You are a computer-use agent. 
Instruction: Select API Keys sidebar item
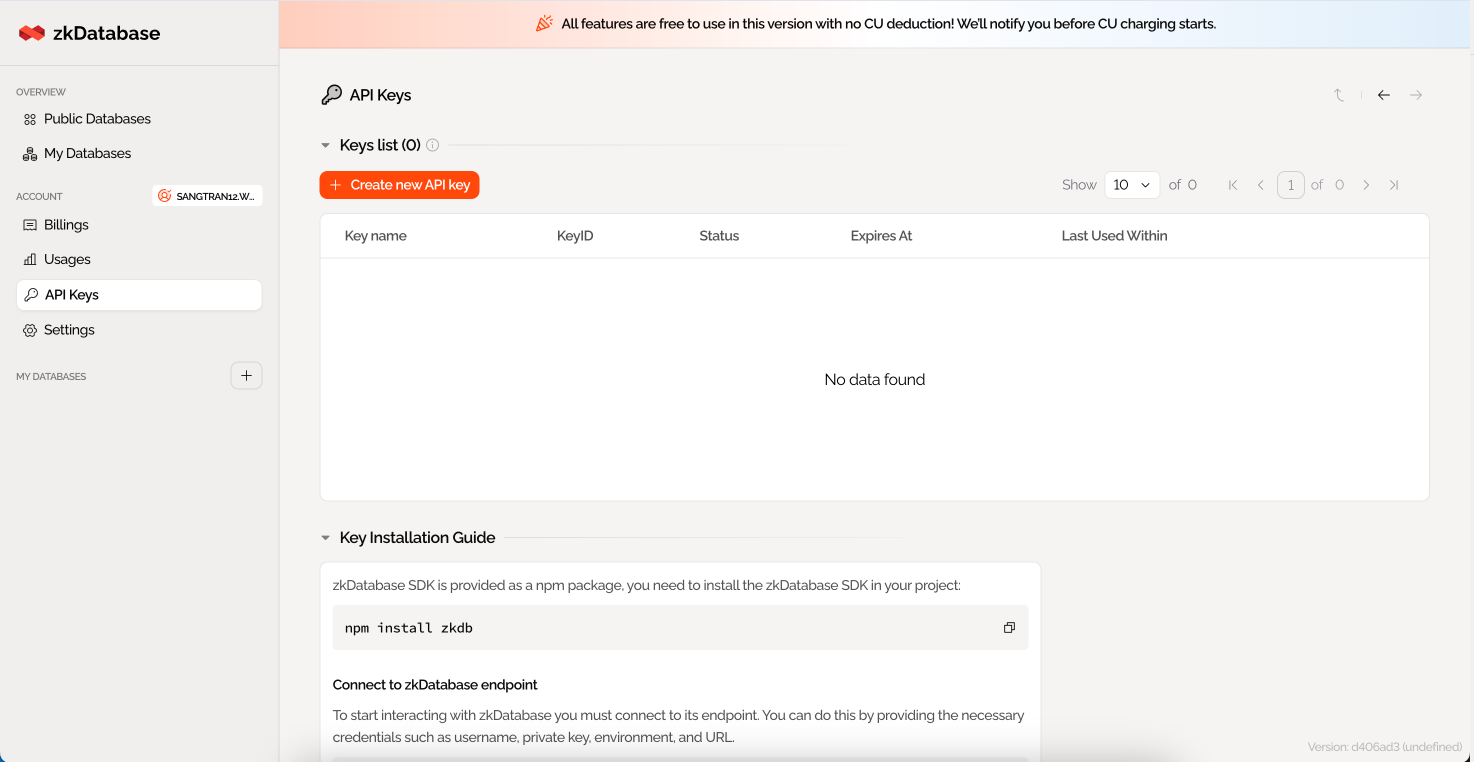tap(139, 295)
